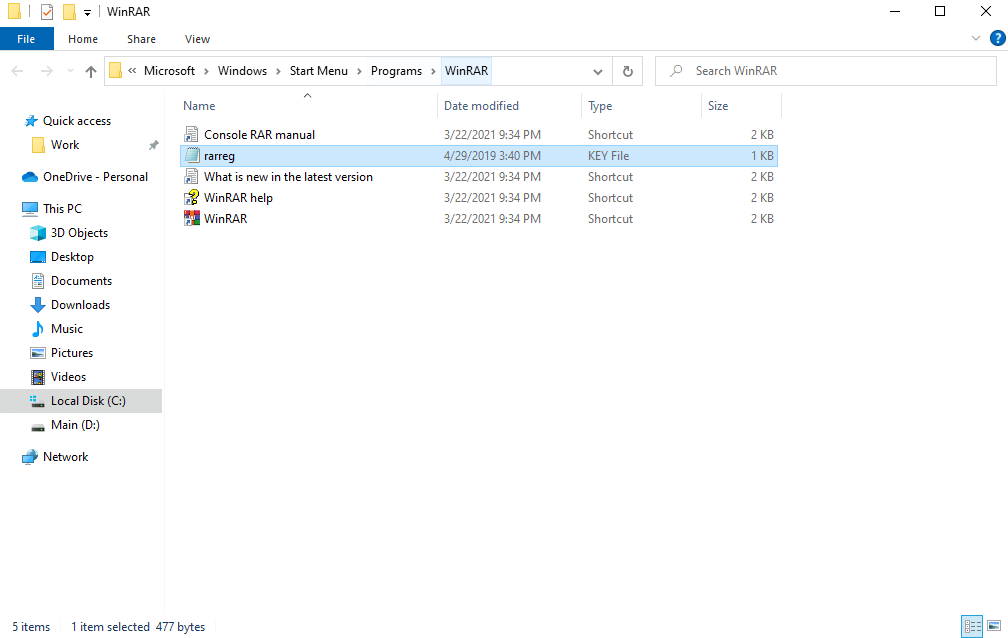Open Music folder in sidebar
The width and height of the screenshot is (1008, 638).
pyautogui.click(x=67, y=329)
